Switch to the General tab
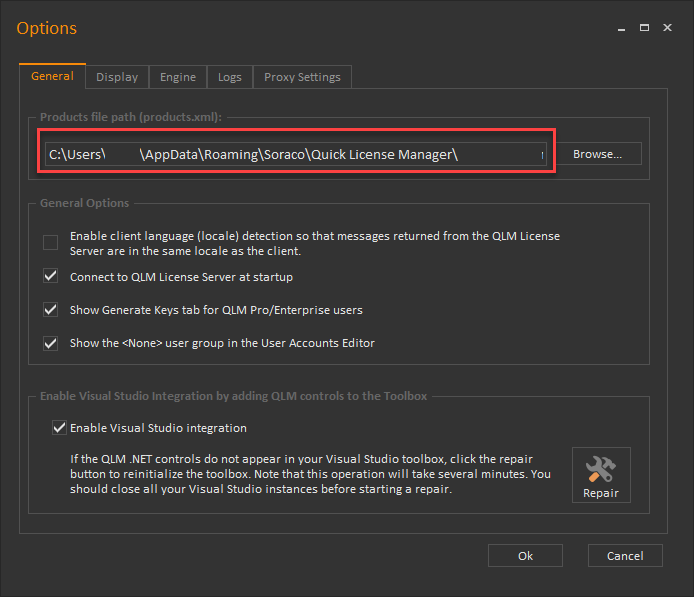 pyautogui.click(x=52, y=76)
